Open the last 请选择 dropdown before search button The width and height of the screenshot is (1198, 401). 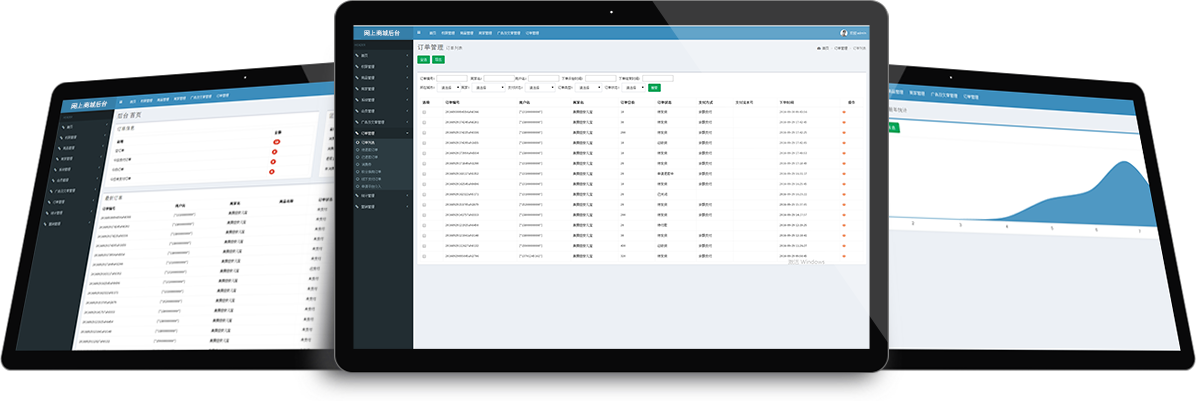pos(633,87)
